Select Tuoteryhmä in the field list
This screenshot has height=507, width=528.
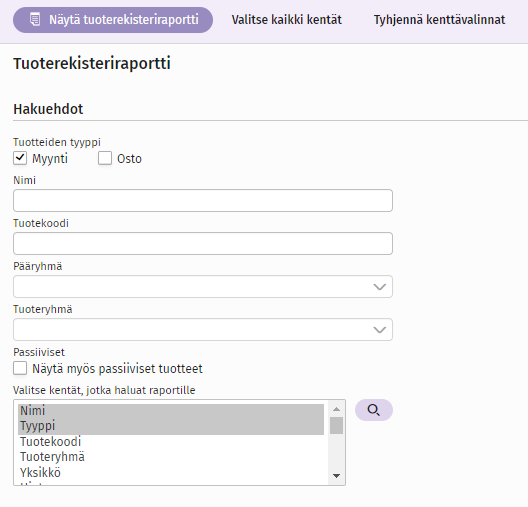pos(171,457)
